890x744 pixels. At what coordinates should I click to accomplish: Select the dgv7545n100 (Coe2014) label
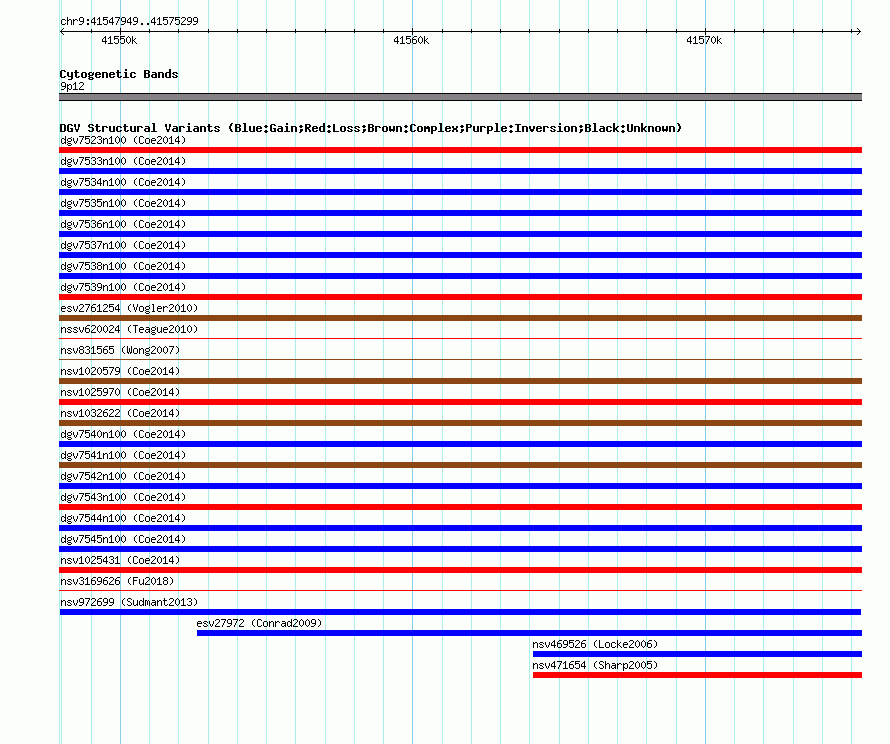(123, 539)
